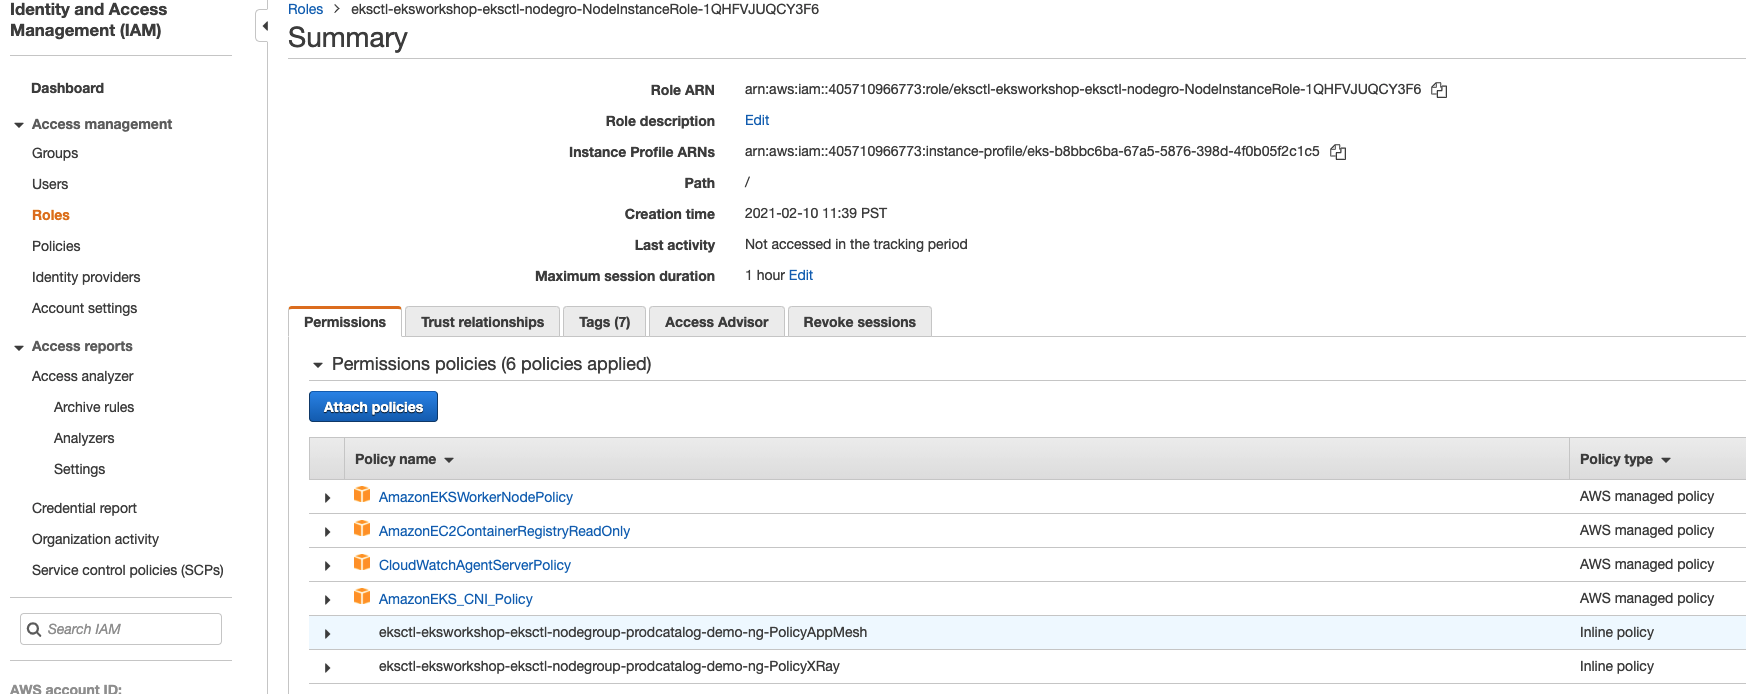The width and height of the screenshot is (1746, 694).
Task: Open Credential report in the sidebar
Action: [84, 508]
